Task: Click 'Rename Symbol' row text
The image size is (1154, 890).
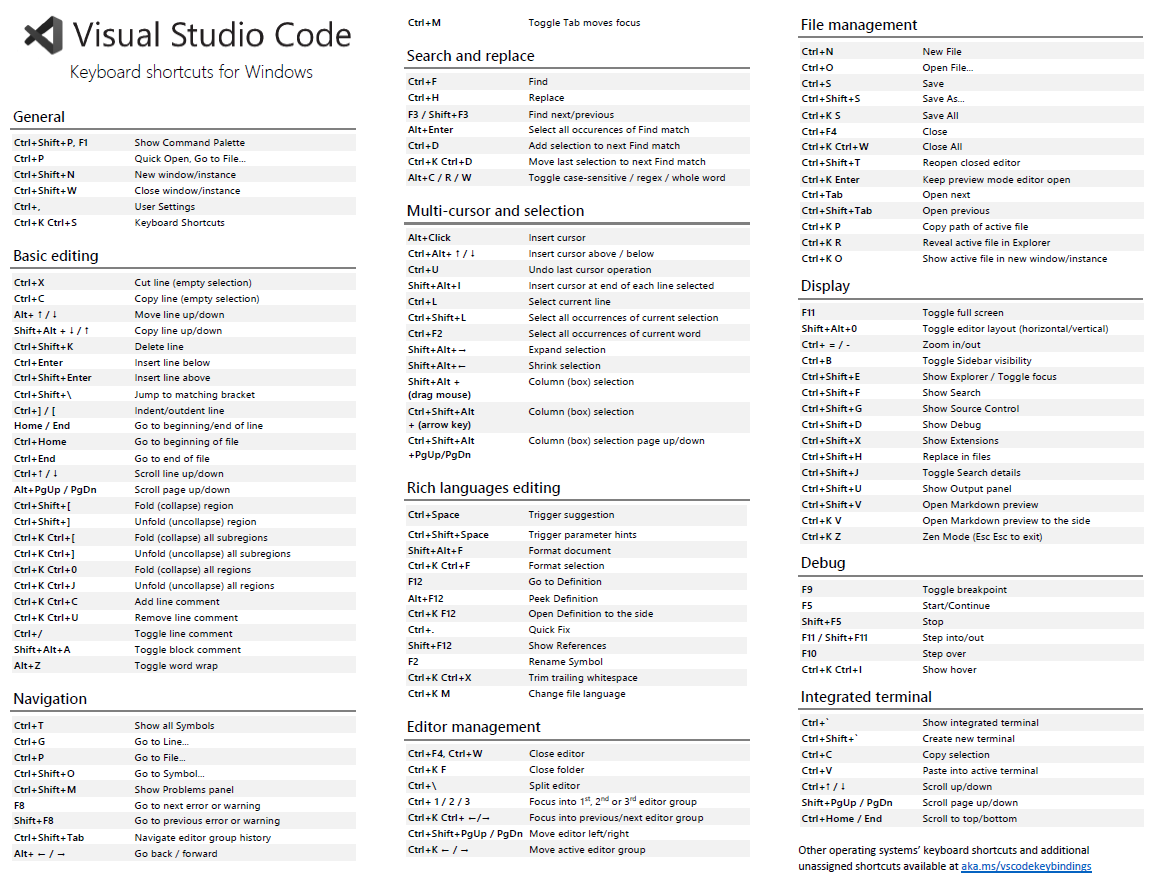Action: coord(565,662)
